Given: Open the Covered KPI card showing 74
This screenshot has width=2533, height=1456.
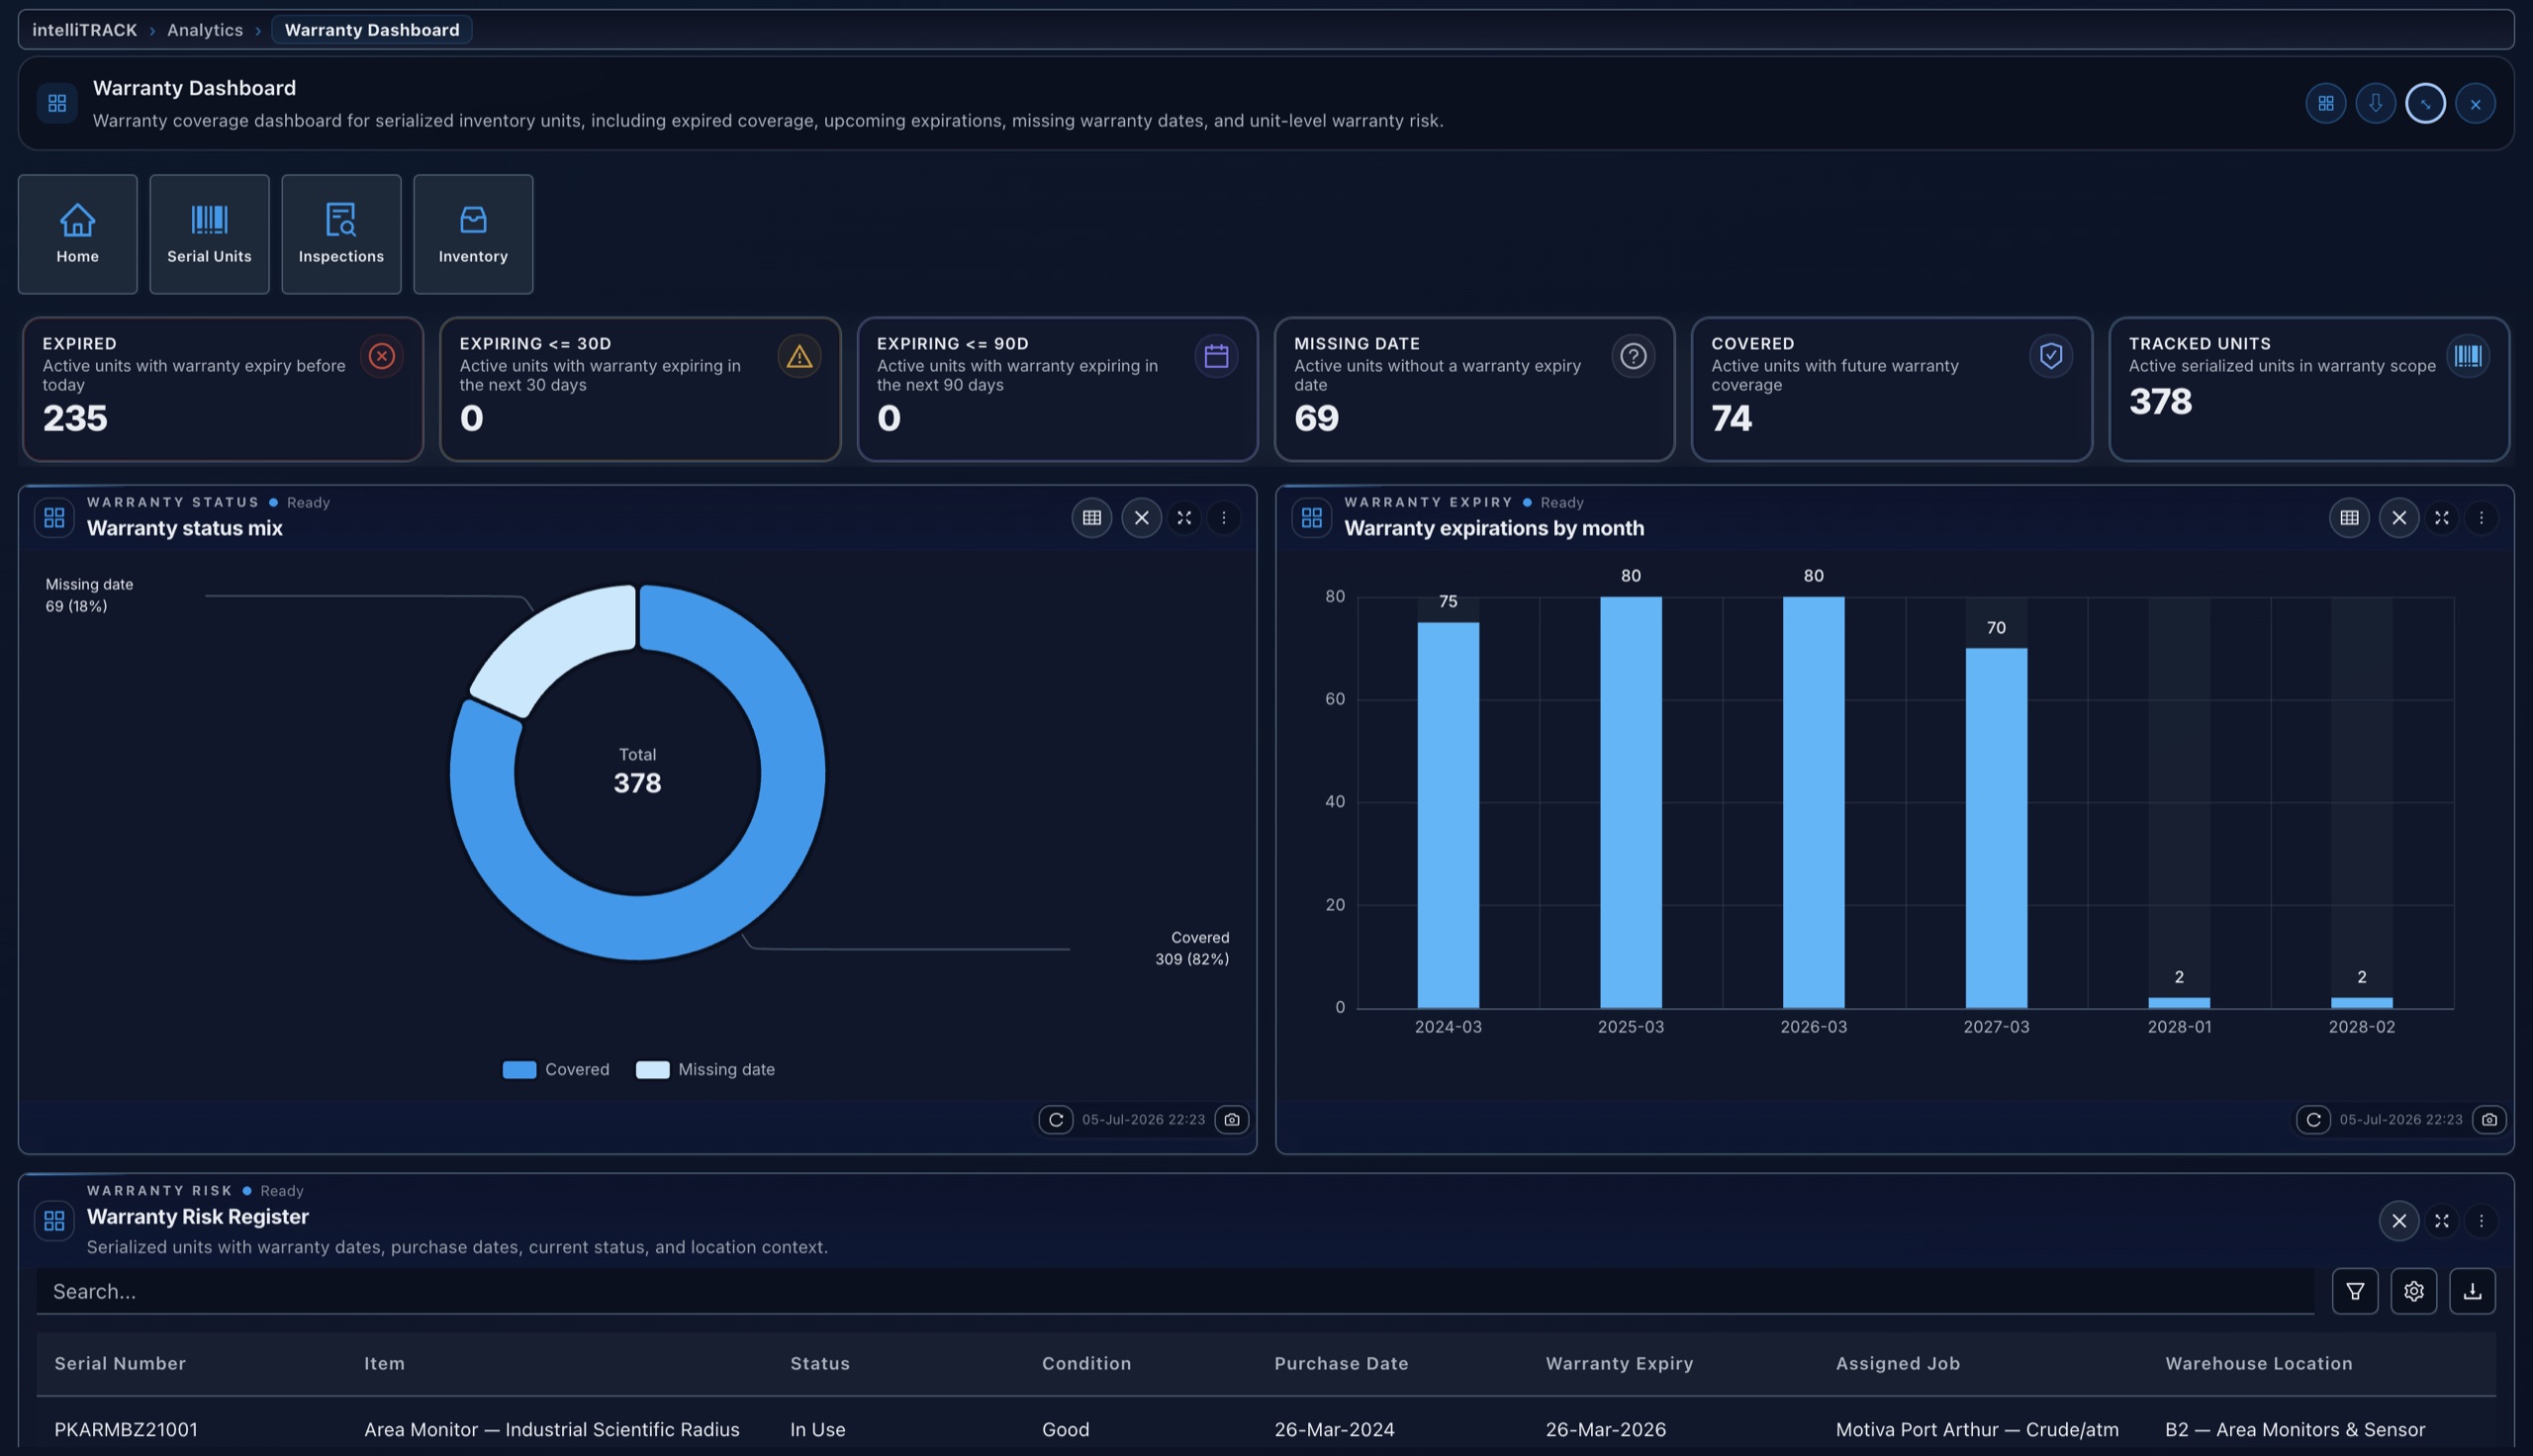Looking at the screenshot, I should [x=1892, y=389].
